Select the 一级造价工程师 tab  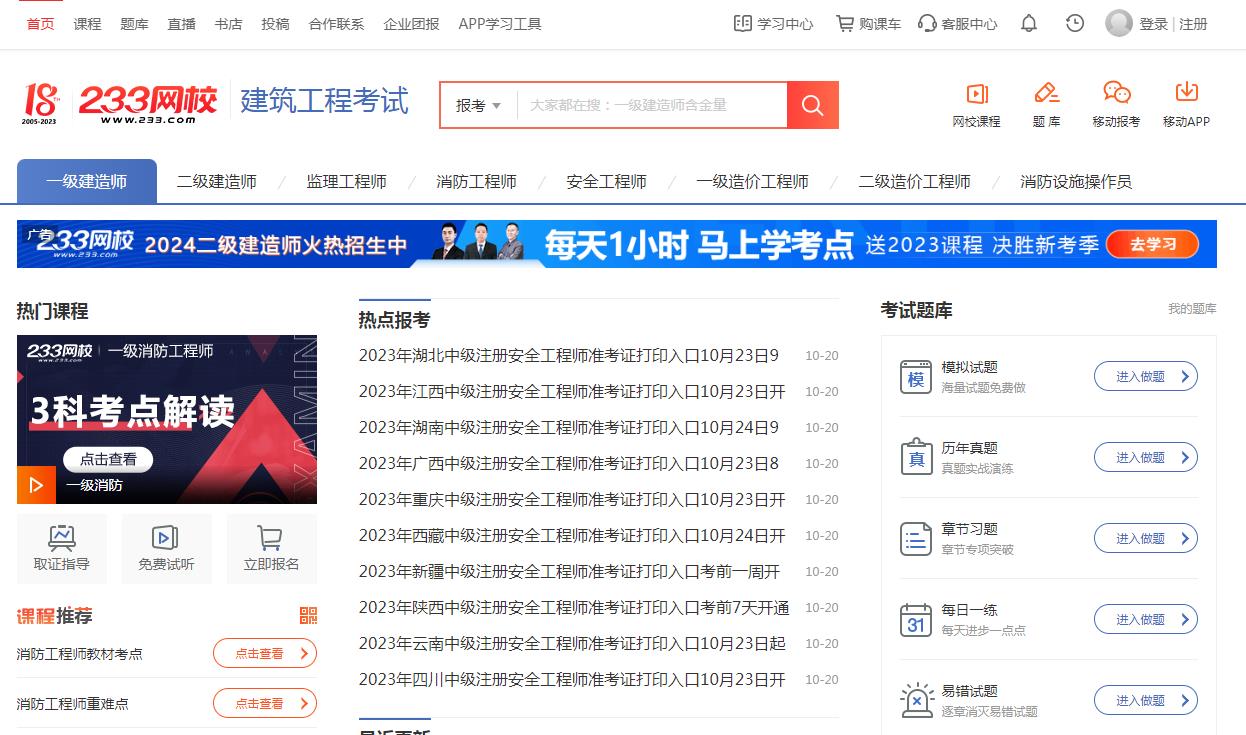(753, 181)
